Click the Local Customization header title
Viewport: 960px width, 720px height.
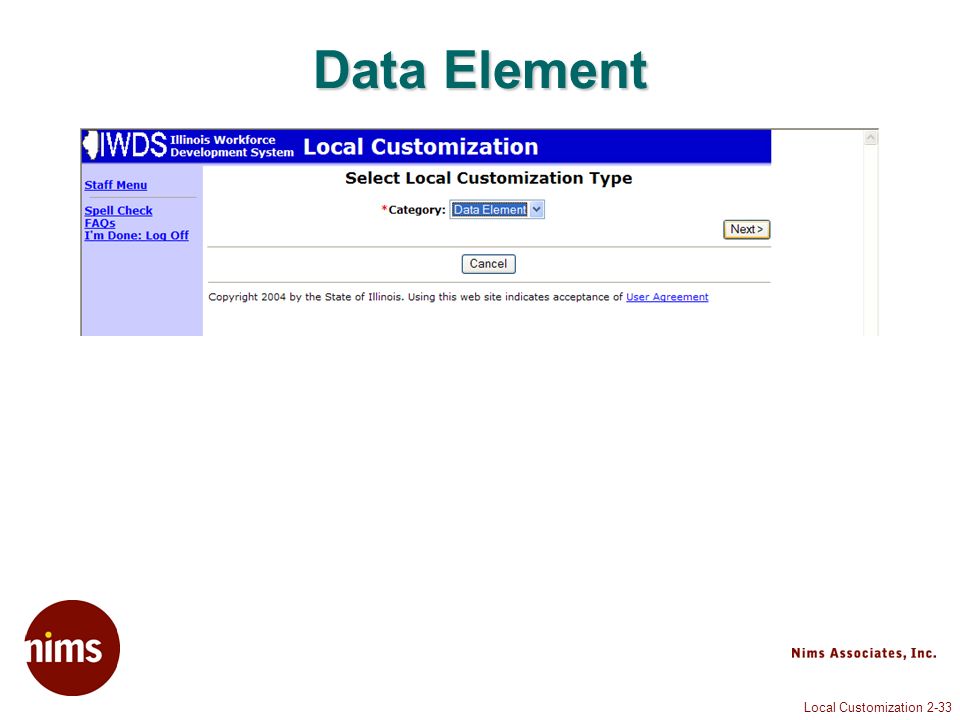(421, 147)
